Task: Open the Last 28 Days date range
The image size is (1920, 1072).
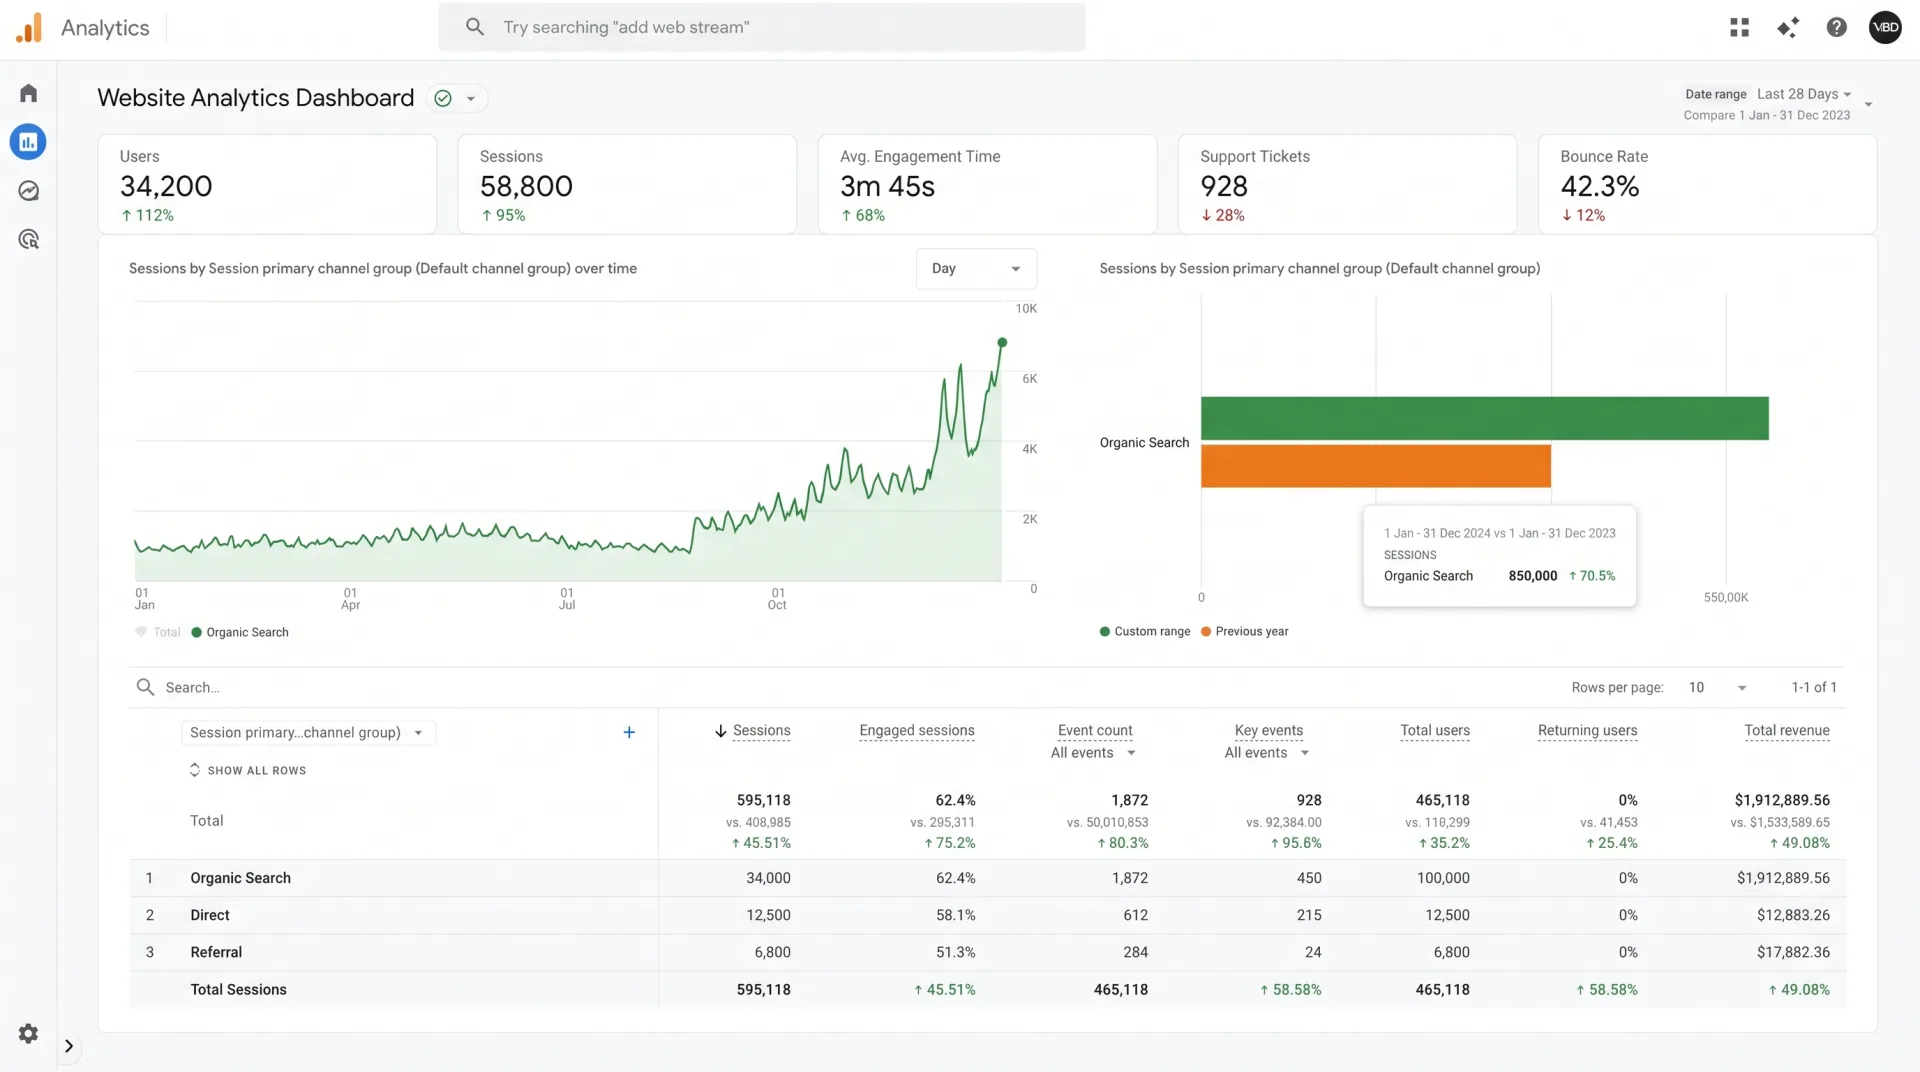Action: pos(1804,94)
